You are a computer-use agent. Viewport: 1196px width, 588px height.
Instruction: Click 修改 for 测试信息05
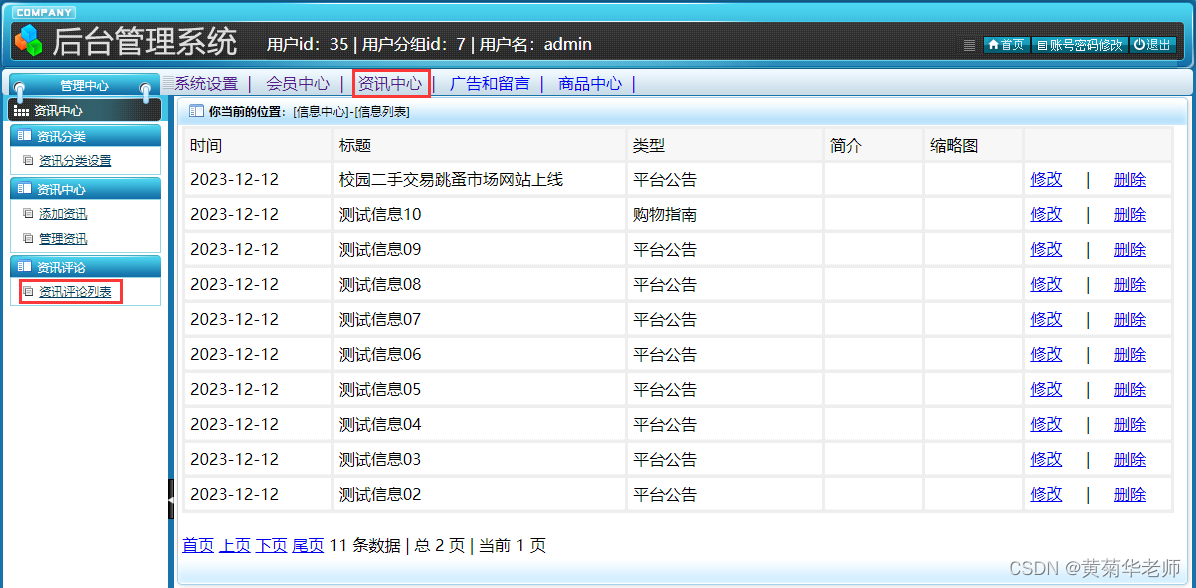click(1046, 389)
